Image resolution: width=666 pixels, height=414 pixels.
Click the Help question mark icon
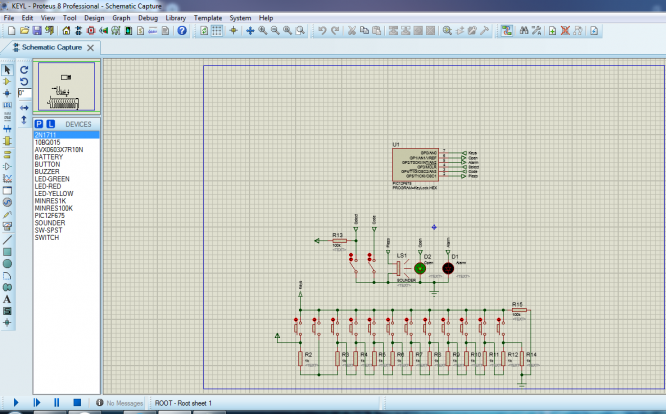point(182,31)
